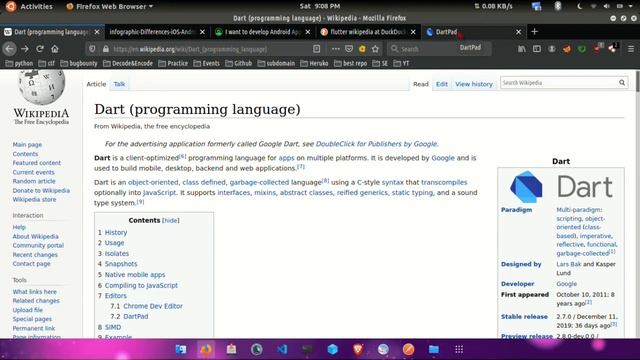Launch Visual Studio Code from the dock
The width and height of the screenshot is (640, 360).
(x=282, y=349)
